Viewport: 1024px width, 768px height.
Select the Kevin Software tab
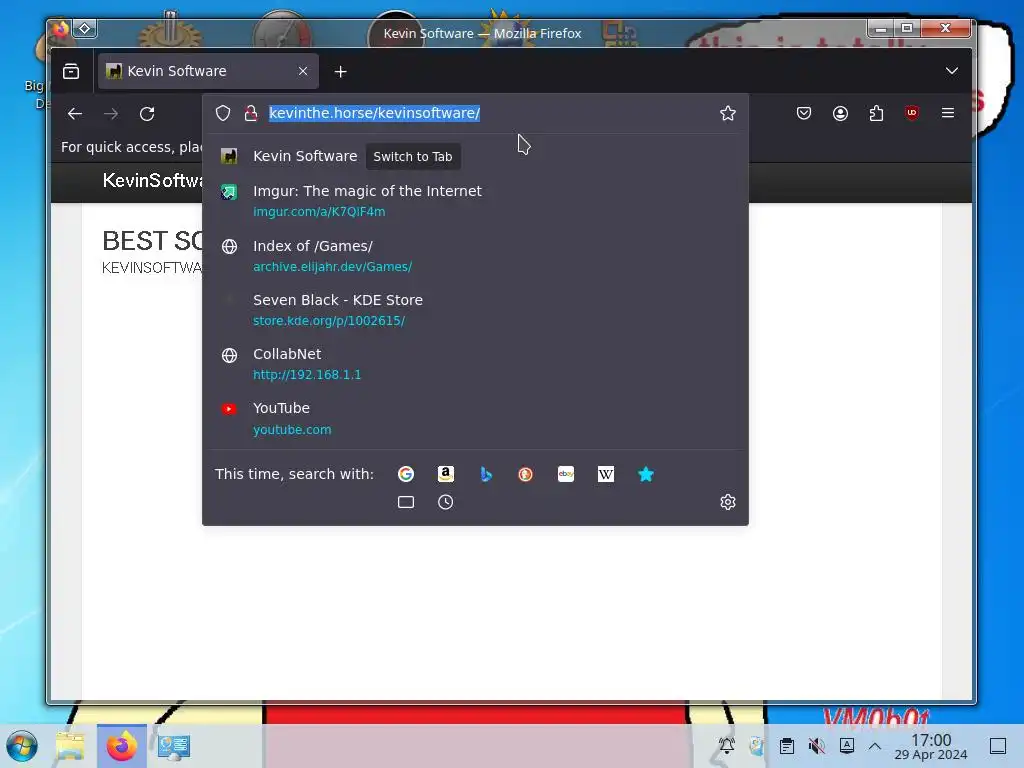click(208, 71)
